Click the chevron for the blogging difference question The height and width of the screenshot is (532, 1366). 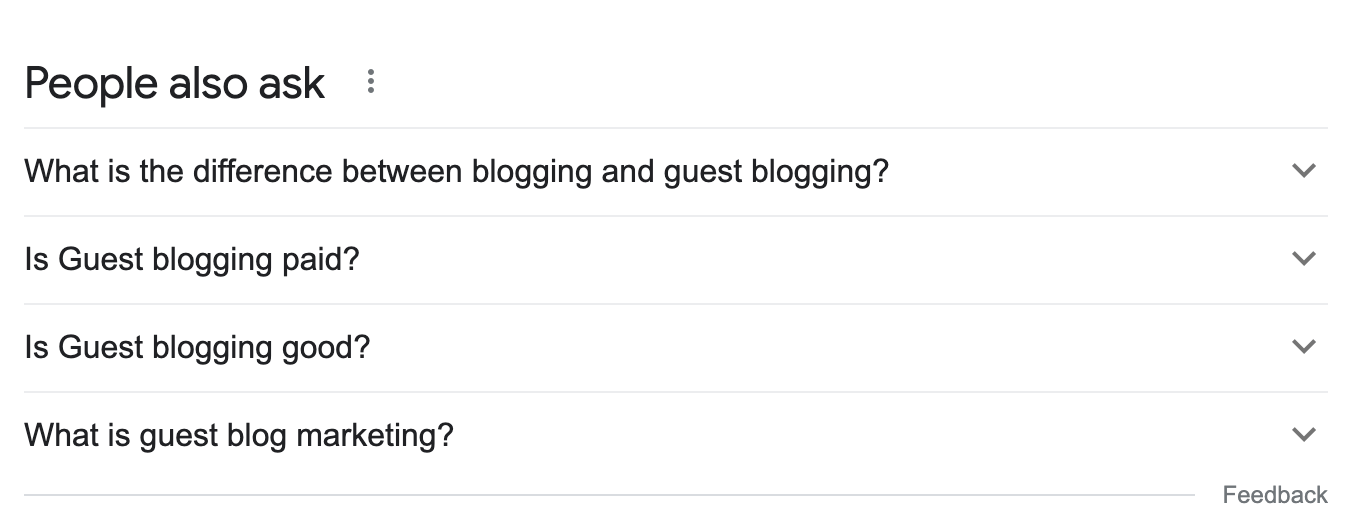[x=1303, y=171]
